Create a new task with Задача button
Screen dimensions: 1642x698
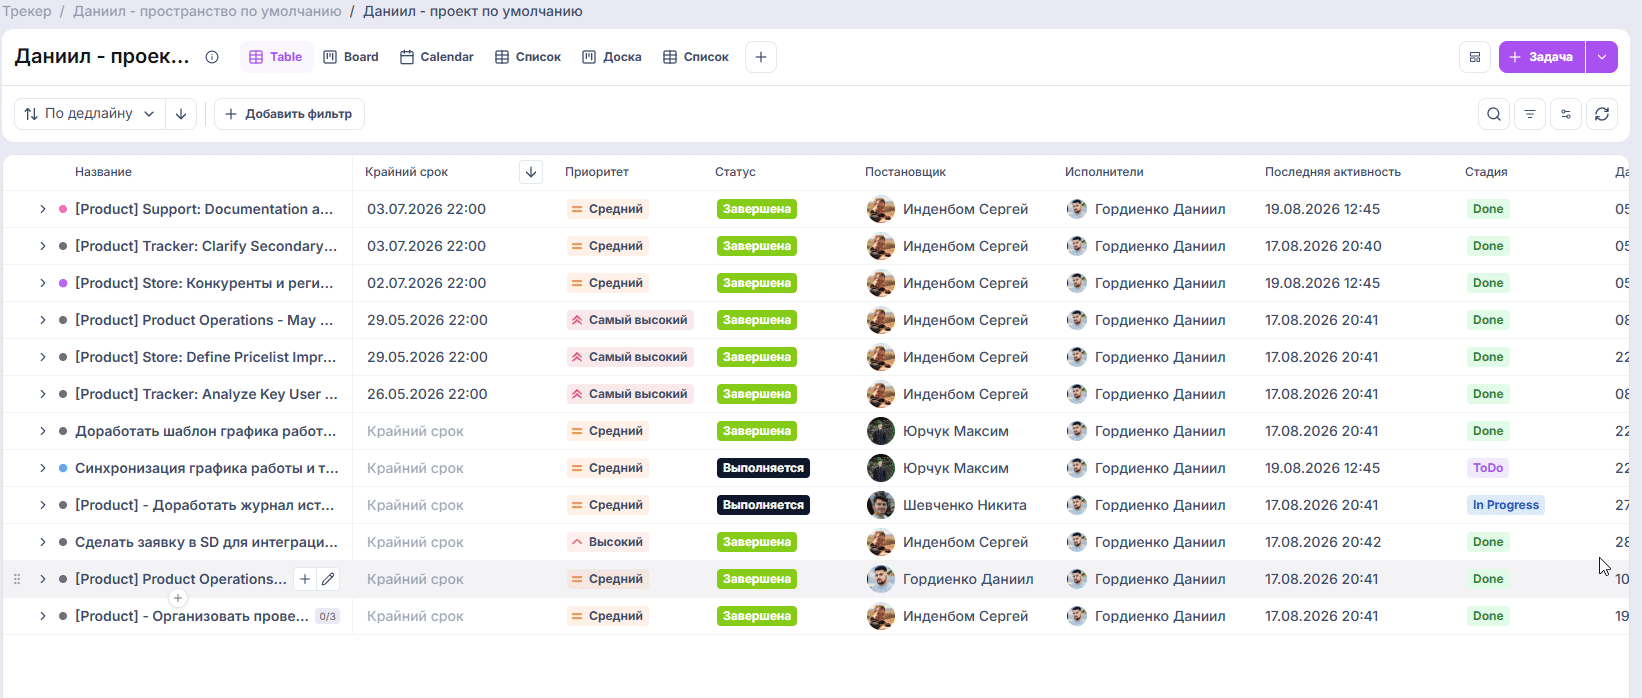pyautogui.click(x=1542, y=57)
